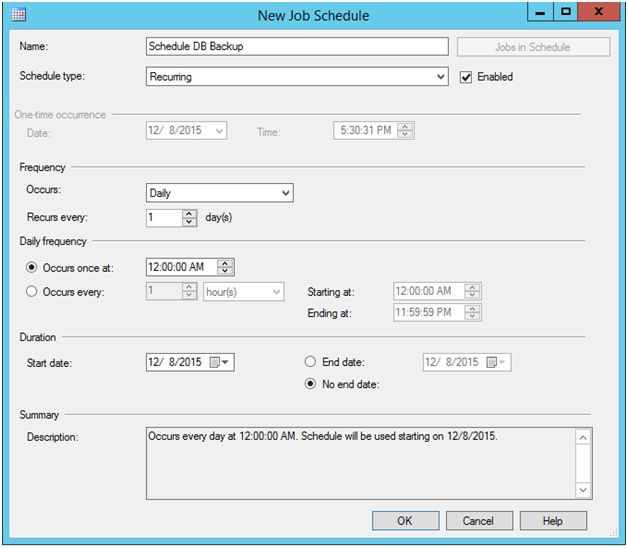This screenshot has width=628, height=549.
Task: Click the schedule window icon in title bar
Action: [x=18, y=15]
